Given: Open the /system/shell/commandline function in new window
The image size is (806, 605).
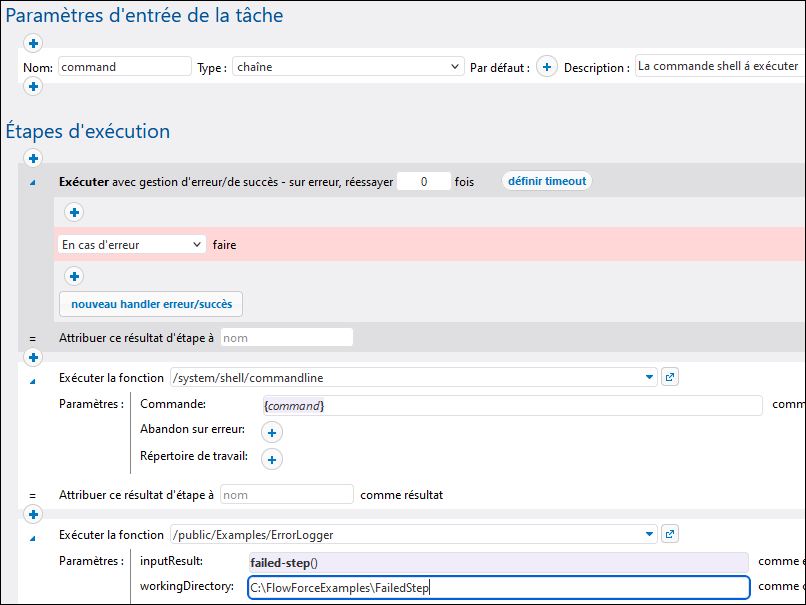Looking at the screenshot, I should click(x=671, y=377).
